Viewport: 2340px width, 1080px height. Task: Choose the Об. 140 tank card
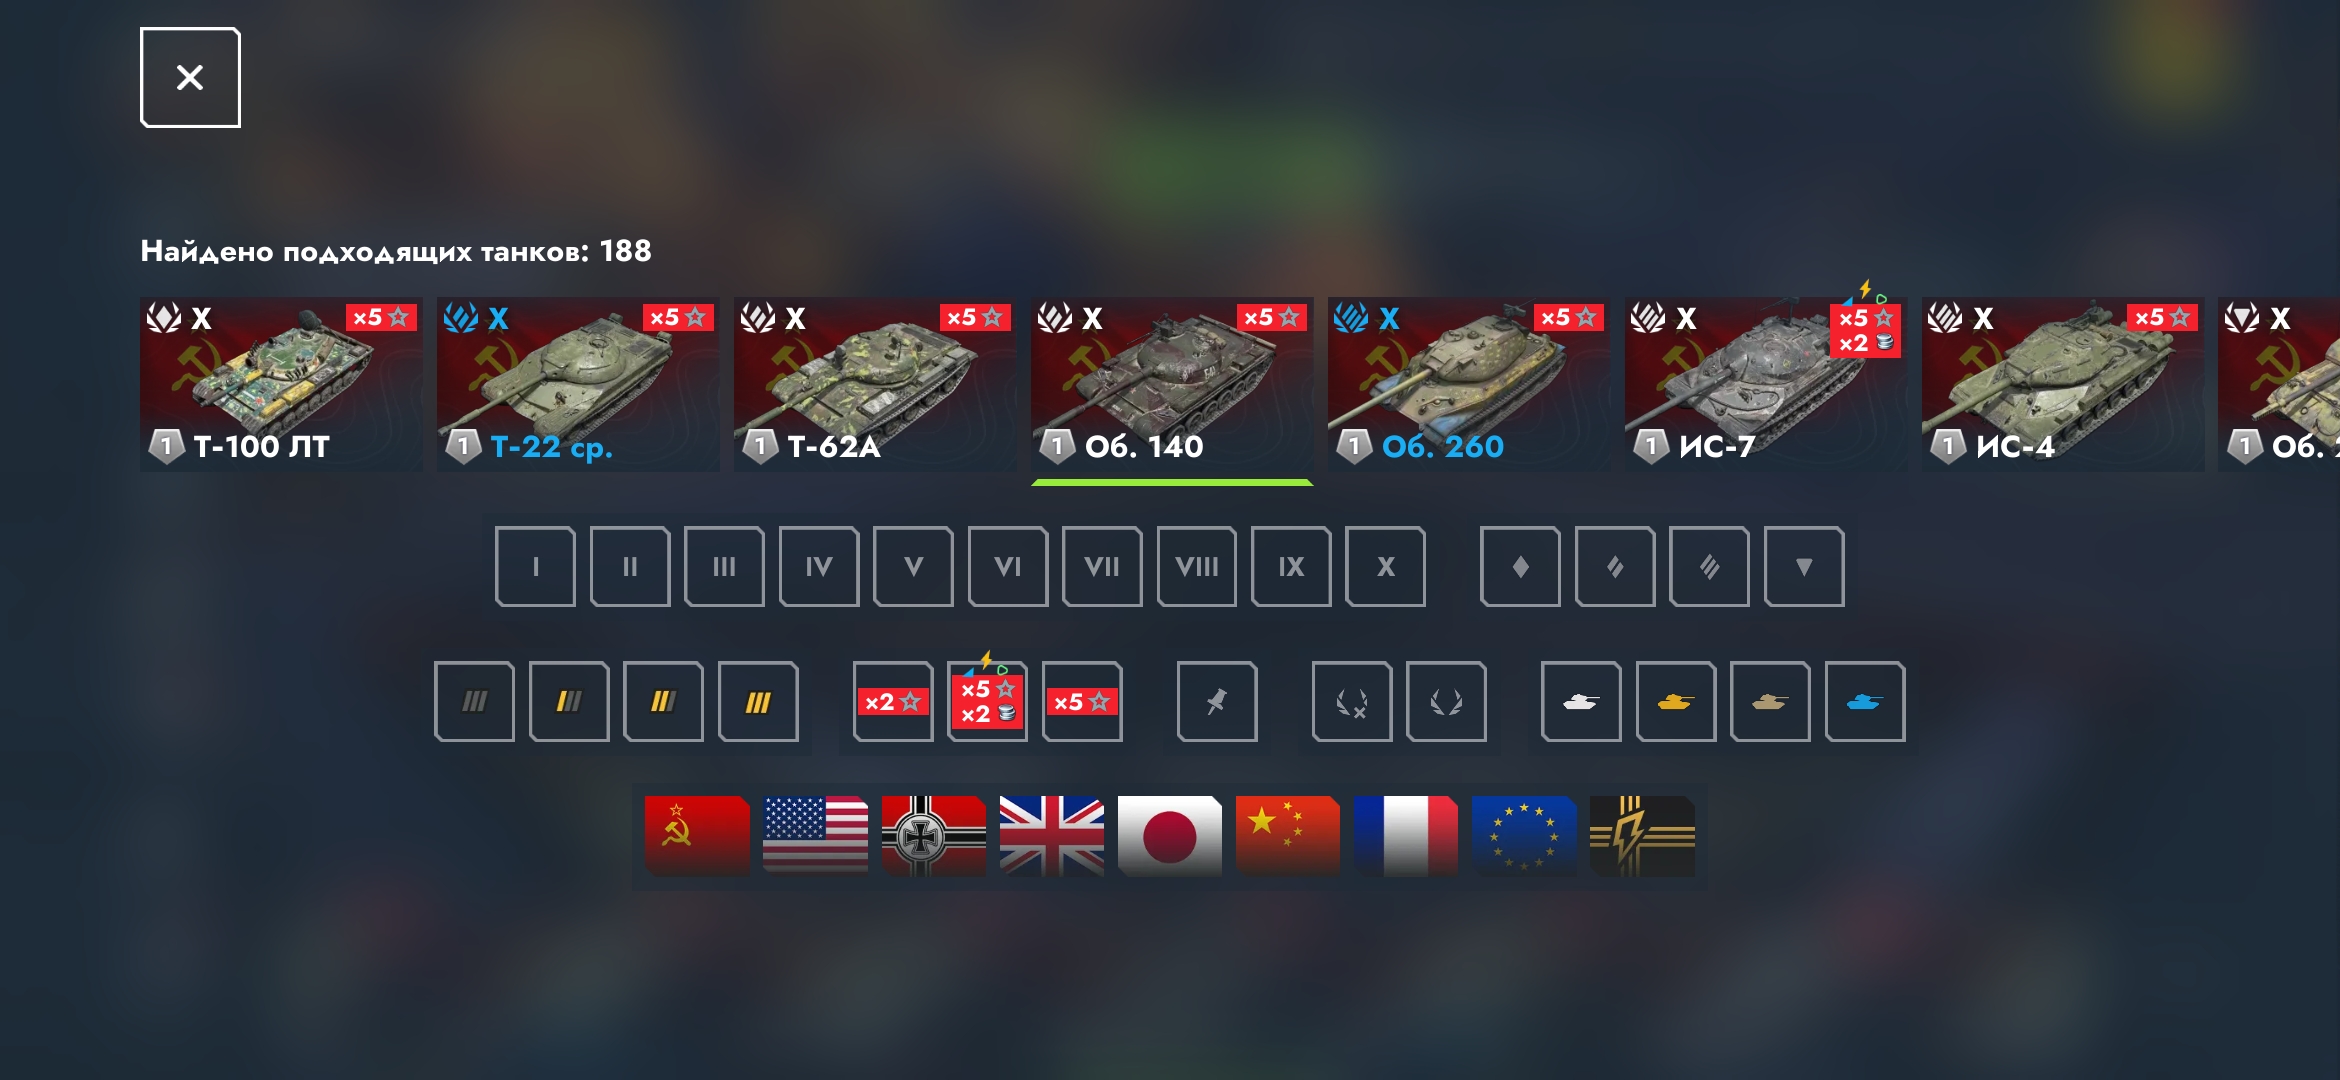click(x=1172, y=384)
